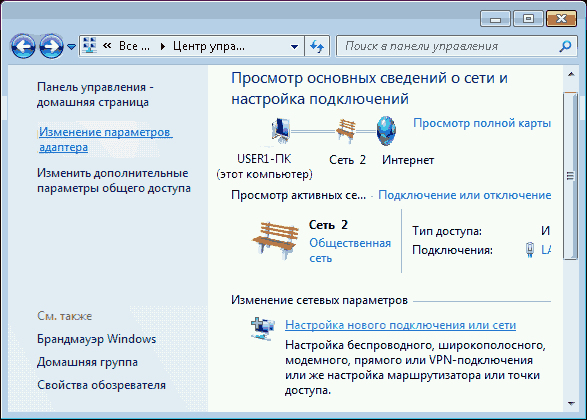The image size is (587, 420).
Task: Select the 'Все ...' breadcrumb segment
Action: [x=134, y=46]
